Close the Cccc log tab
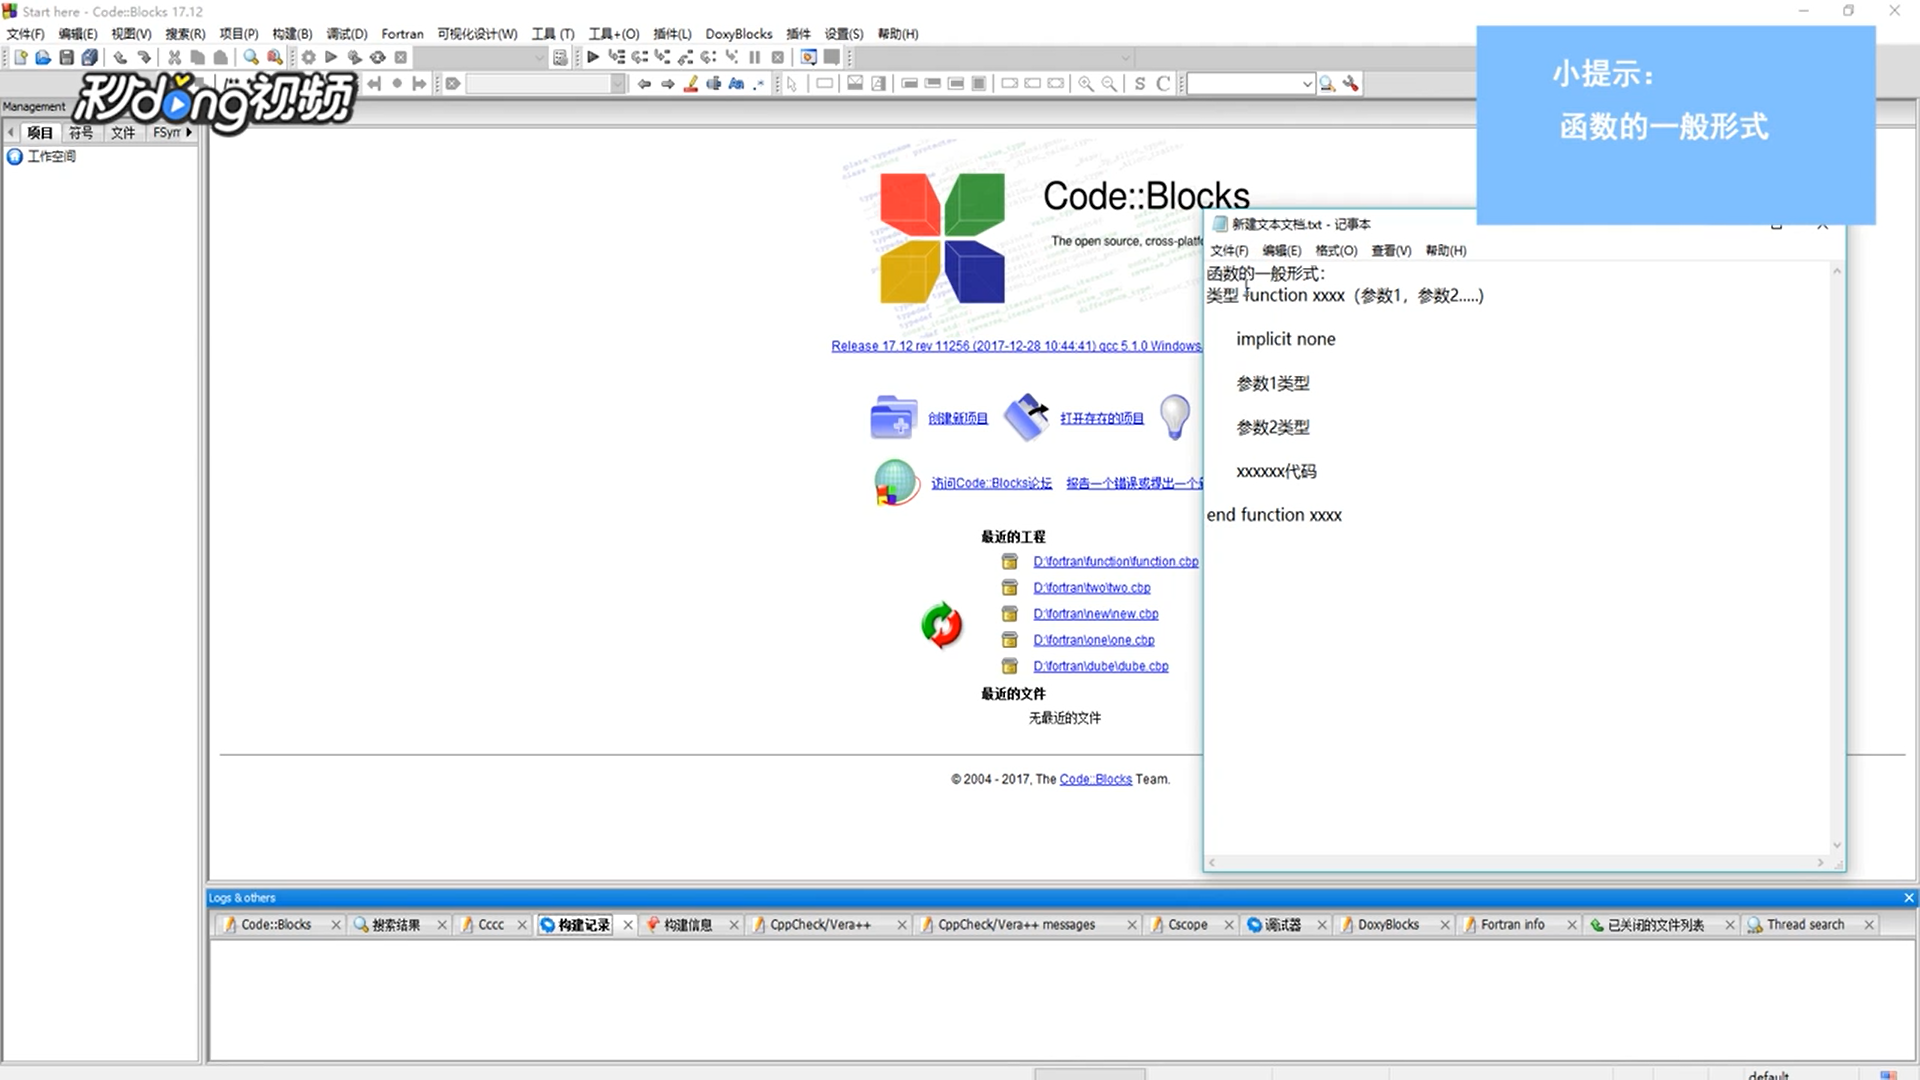 pos(522,925)
